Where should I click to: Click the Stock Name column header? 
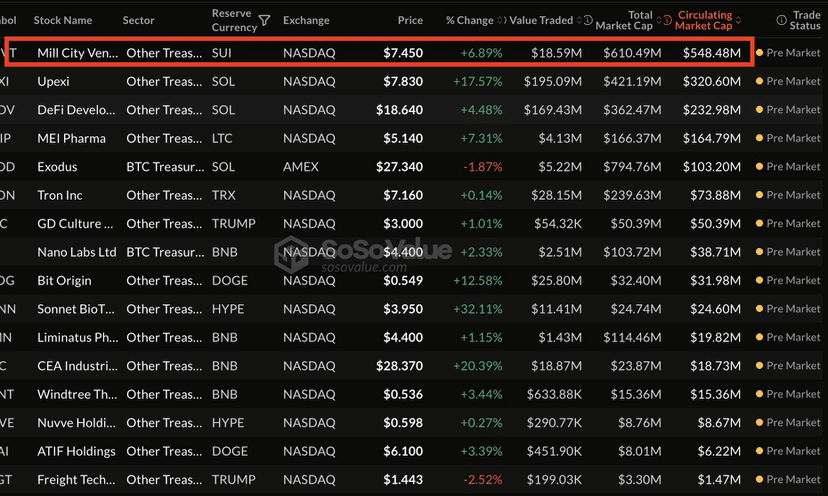pos(63,20)
